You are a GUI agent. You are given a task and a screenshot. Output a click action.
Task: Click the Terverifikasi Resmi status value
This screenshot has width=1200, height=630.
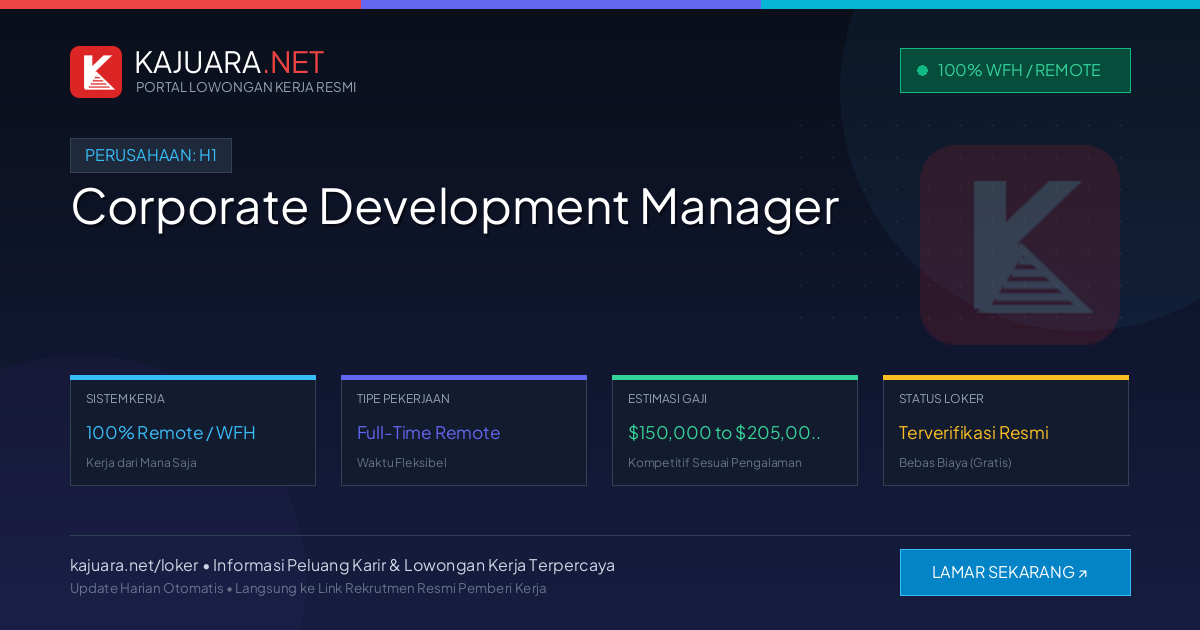tap(974, 433)
